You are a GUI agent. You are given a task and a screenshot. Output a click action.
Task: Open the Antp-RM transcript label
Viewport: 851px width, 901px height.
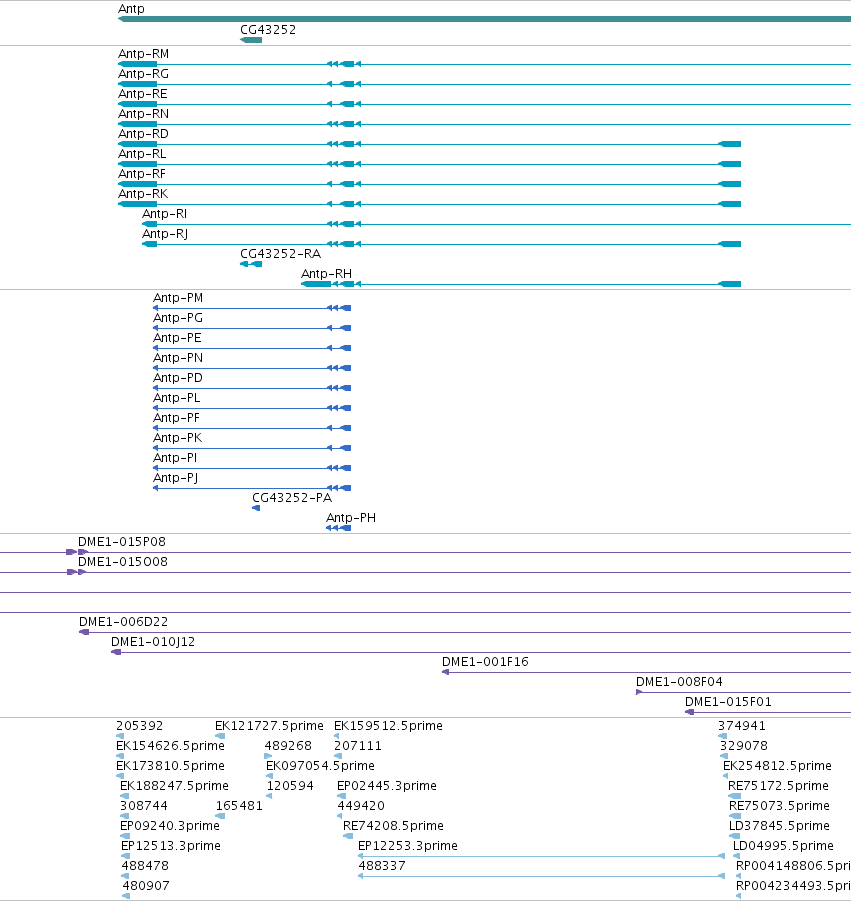tap(143, 53)
